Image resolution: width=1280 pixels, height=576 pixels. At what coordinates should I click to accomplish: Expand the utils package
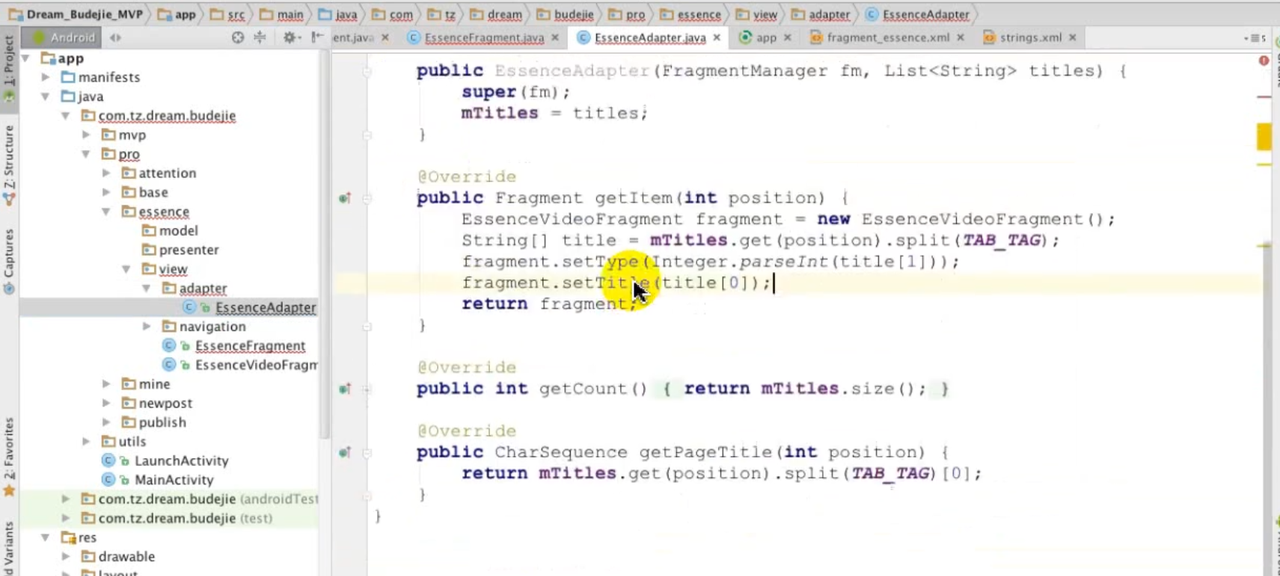tap(86, 442)
